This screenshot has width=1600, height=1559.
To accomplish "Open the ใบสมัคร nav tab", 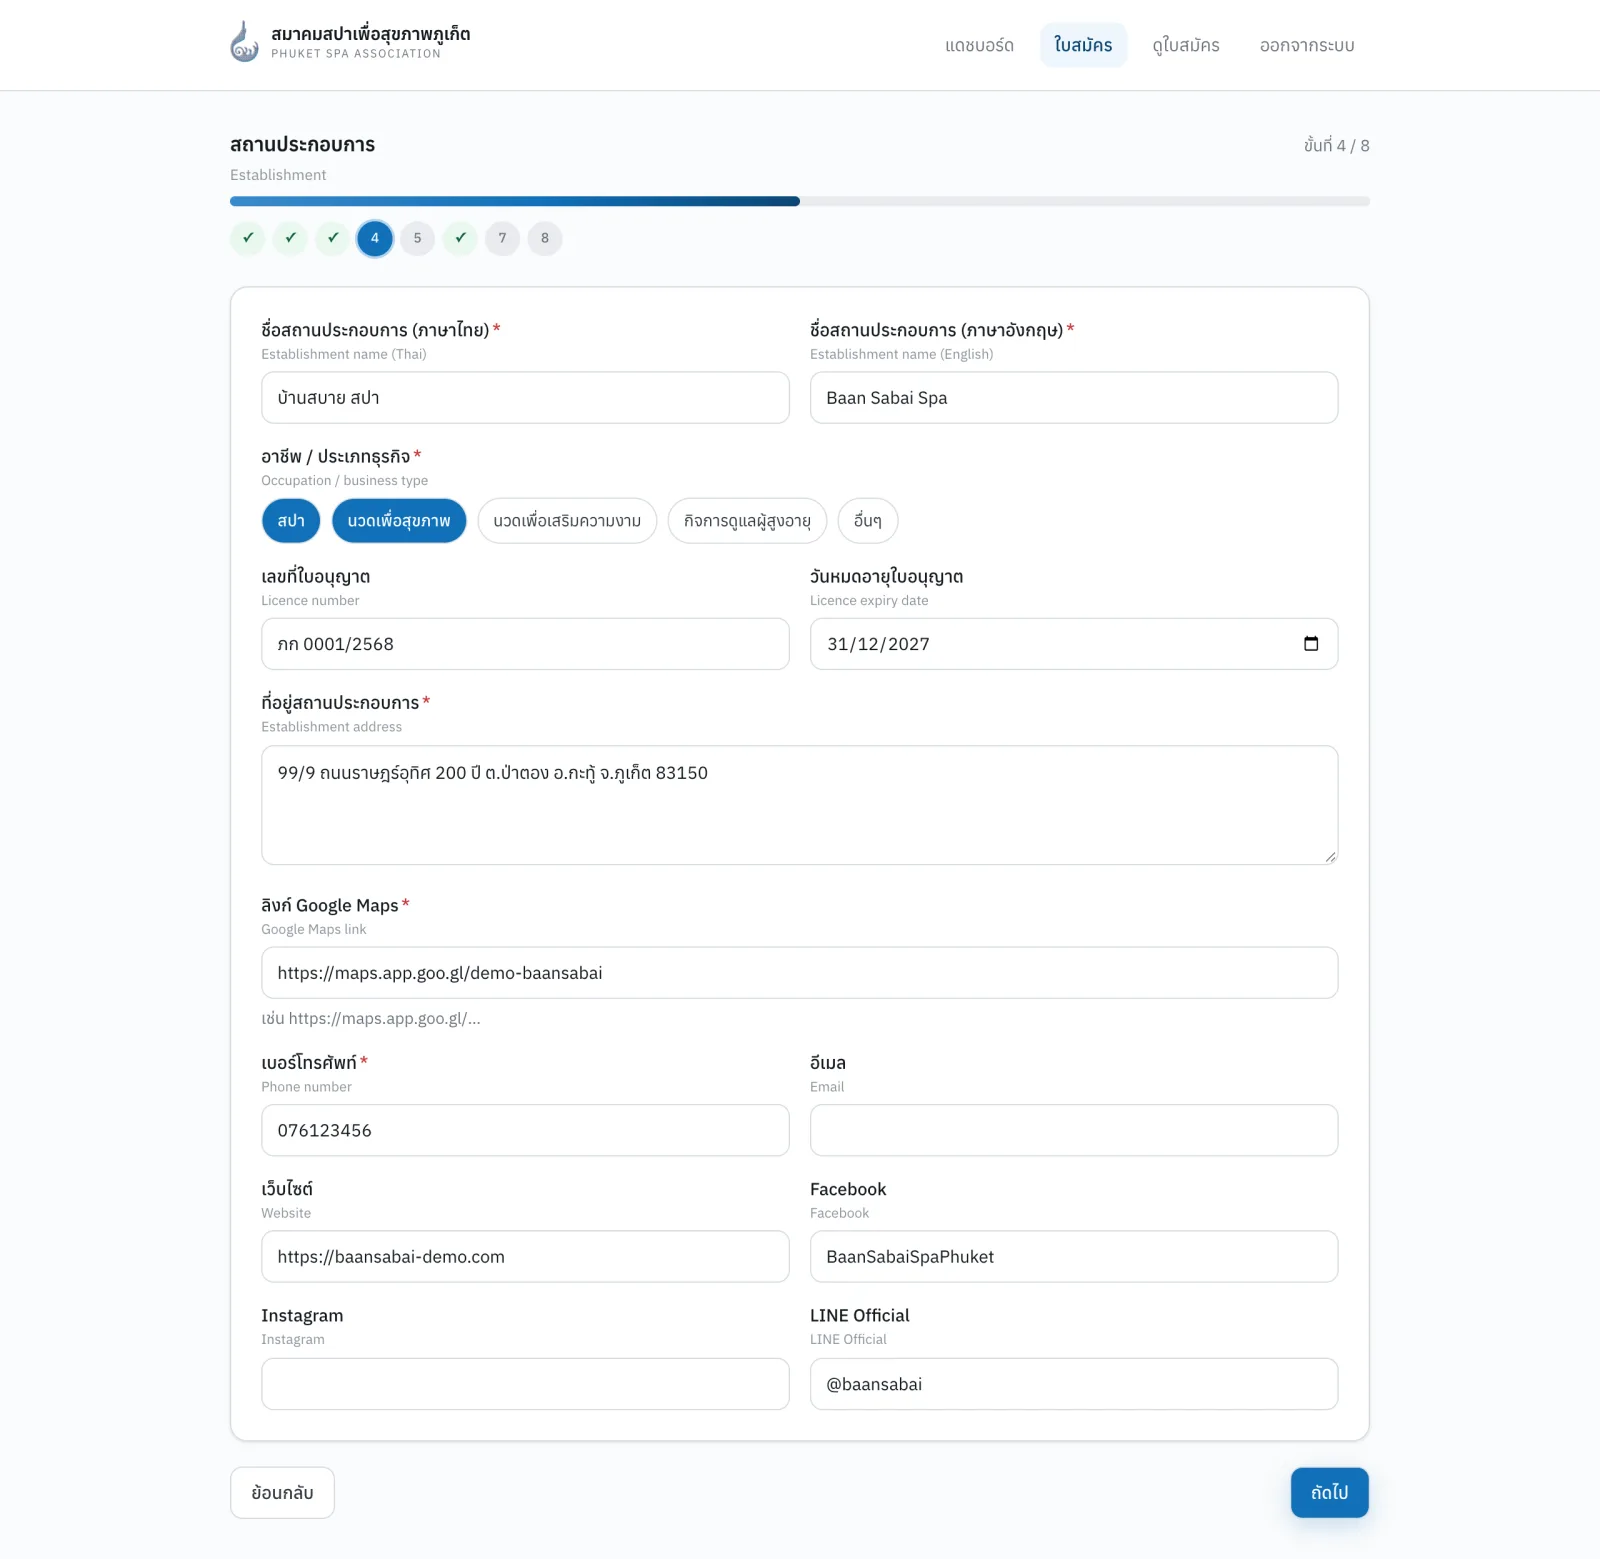I will click(1083, 45).
